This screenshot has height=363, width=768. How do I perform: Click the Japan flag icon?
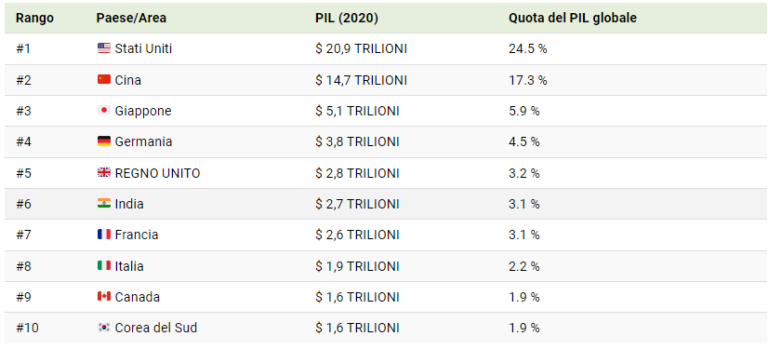[104, 111]
